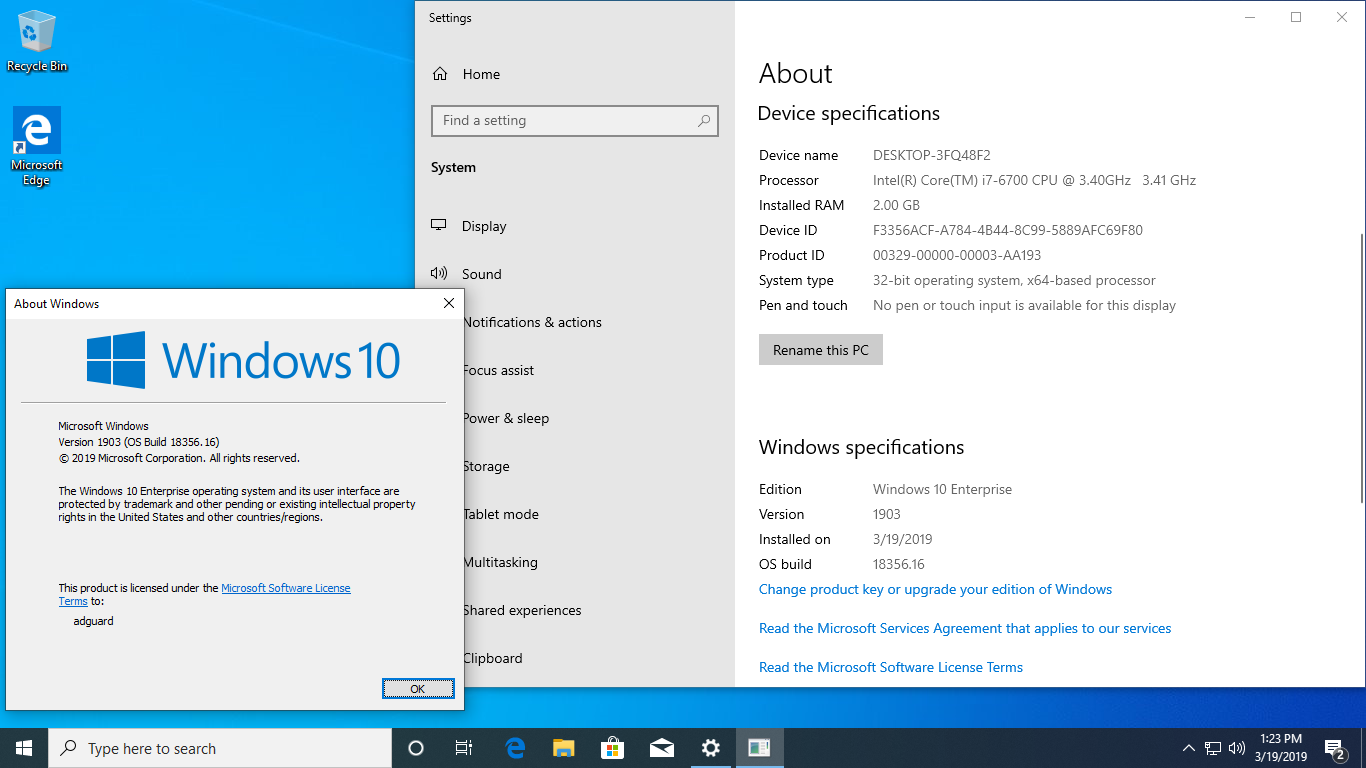Click into the Find a setting box
The width and height of the screenshot is (1366, 768).
coord(575,120)
